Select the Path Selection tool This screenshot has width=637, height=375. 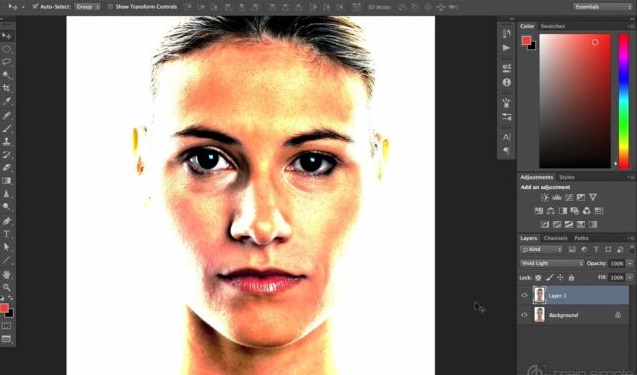(x=6, y=247)
